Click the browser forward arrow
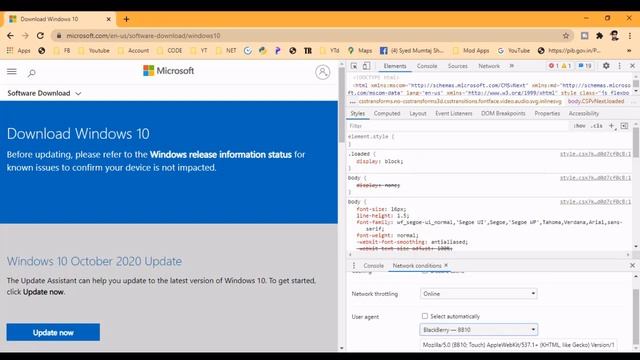This screenshot has width=640, height=360. coord(25,36)
